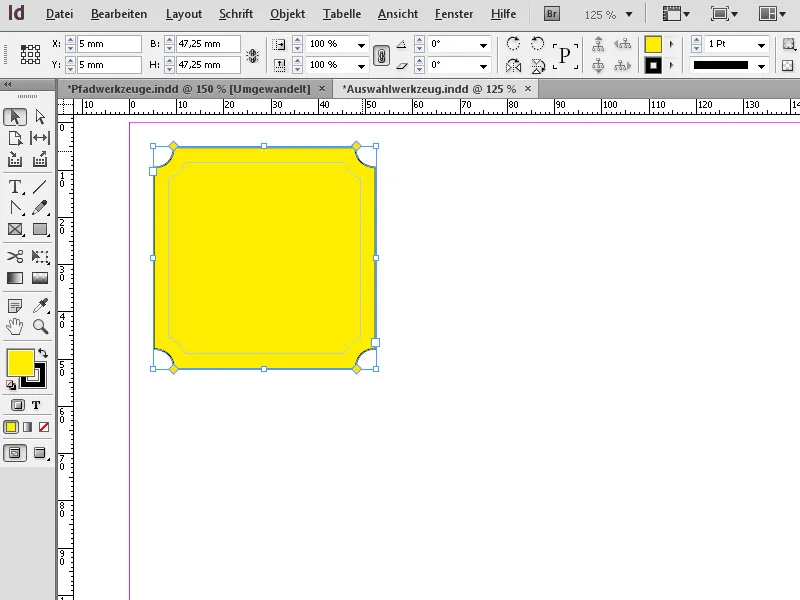Select the Free Transform tool
Image resolution: width=800 pixels, height=600 pixels.
tap(40, 256)
